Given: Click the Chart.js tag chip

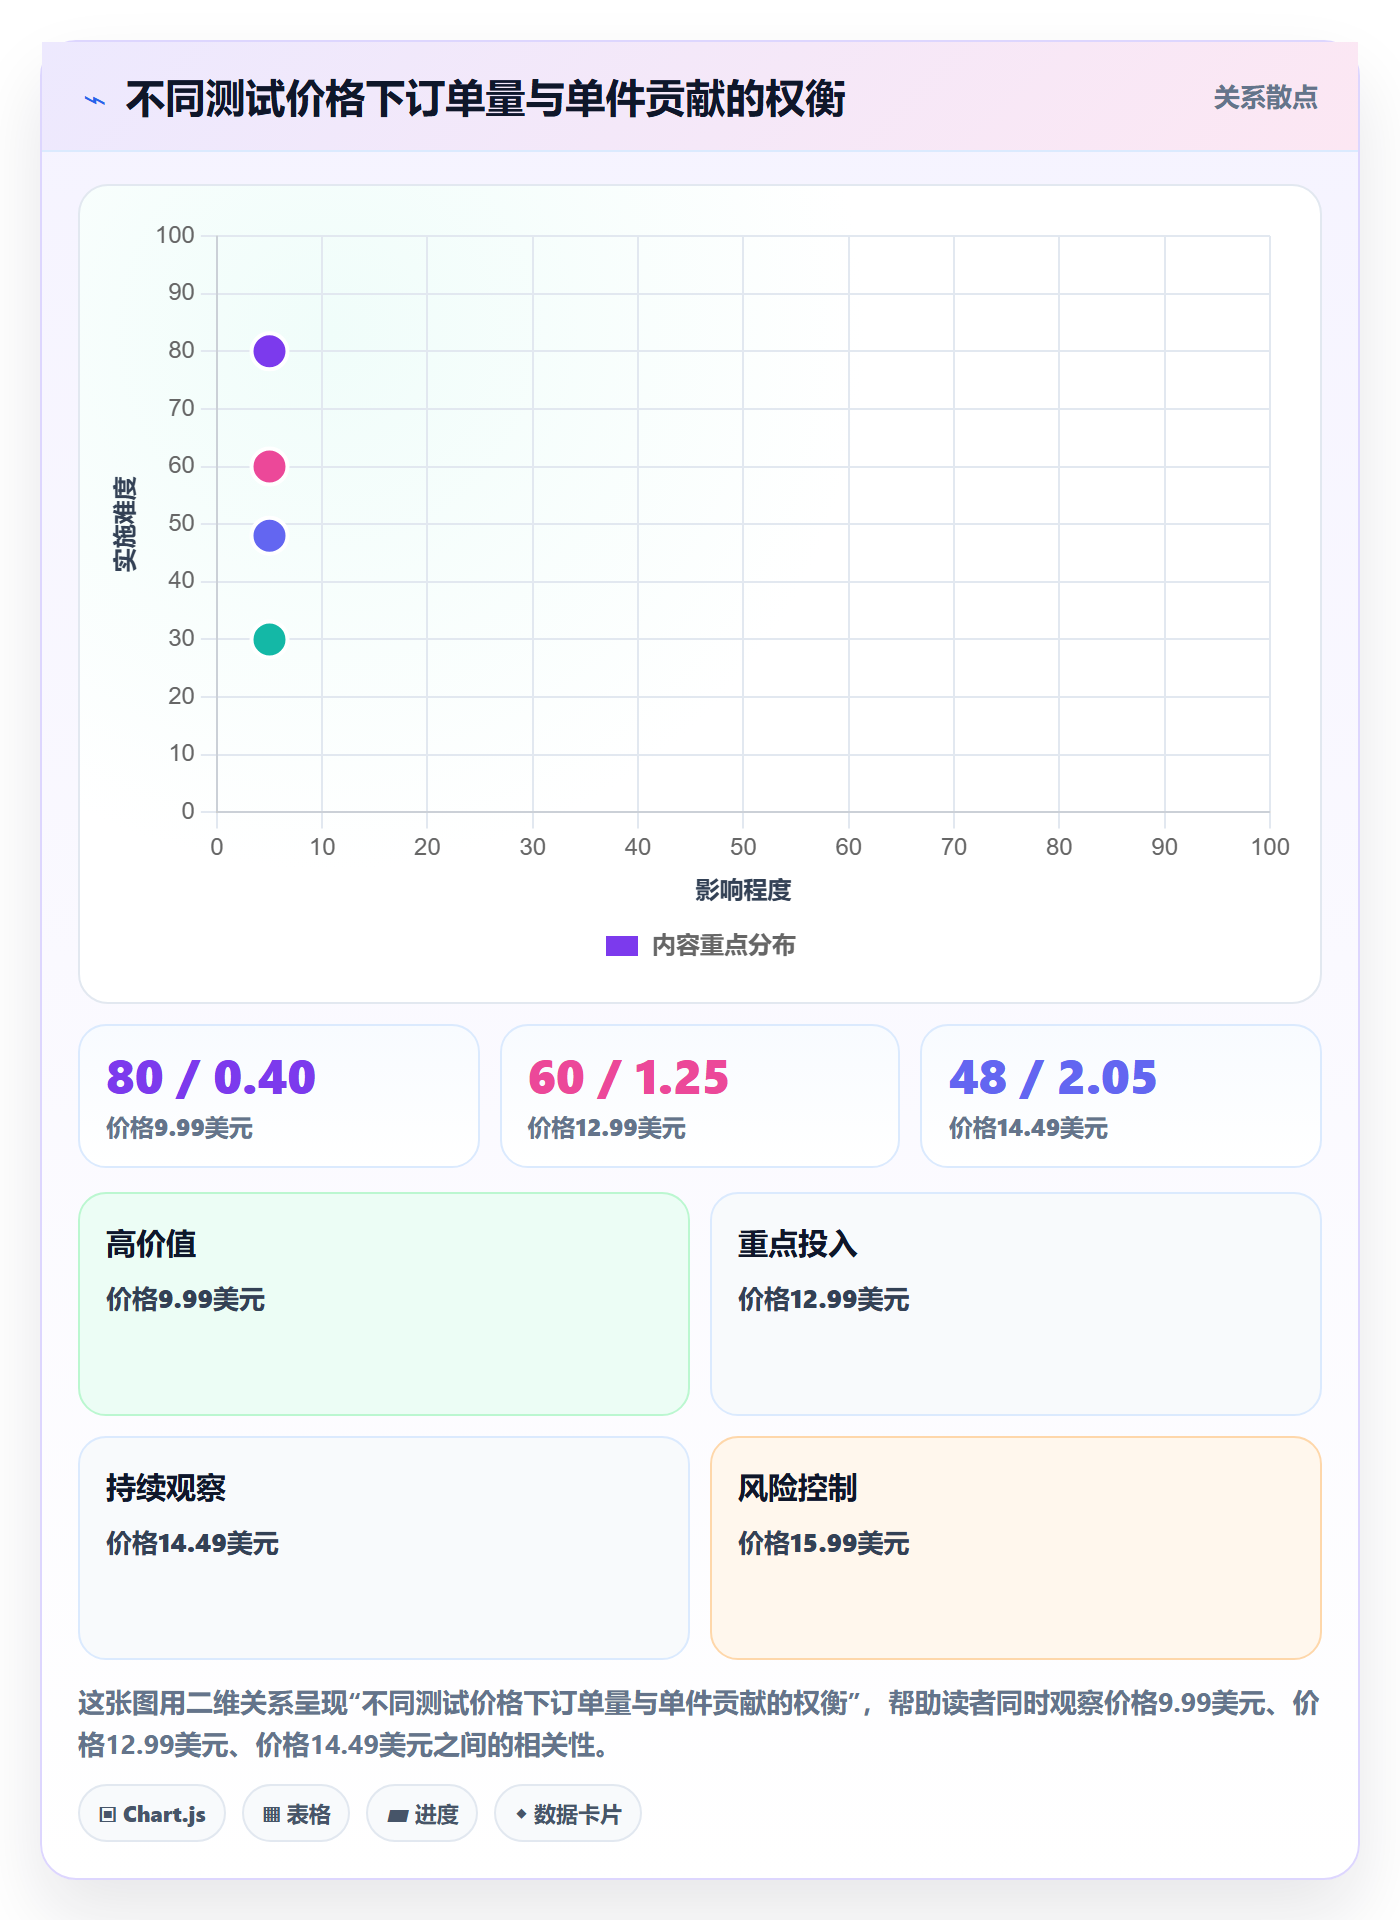Looking at the screenshot, I should click(152, 1814).
